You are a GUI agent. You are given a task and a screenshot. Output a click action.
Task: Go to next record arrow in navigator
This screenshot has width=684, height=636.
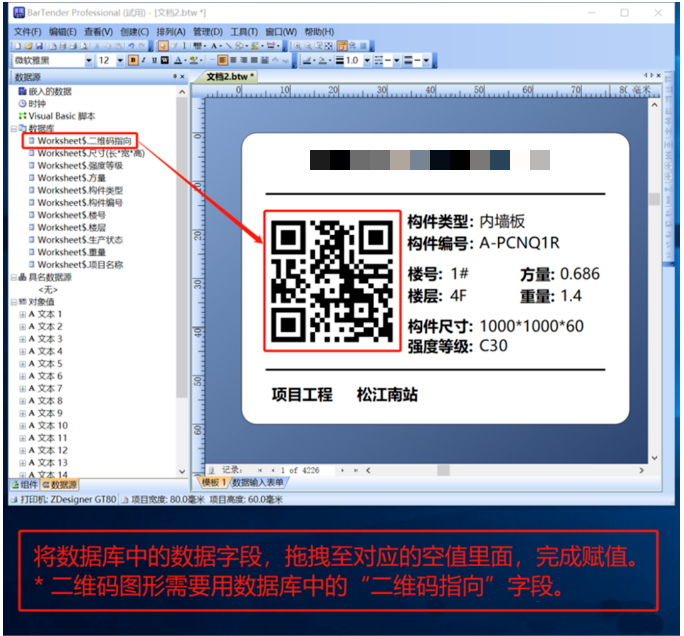coord(342,470)
